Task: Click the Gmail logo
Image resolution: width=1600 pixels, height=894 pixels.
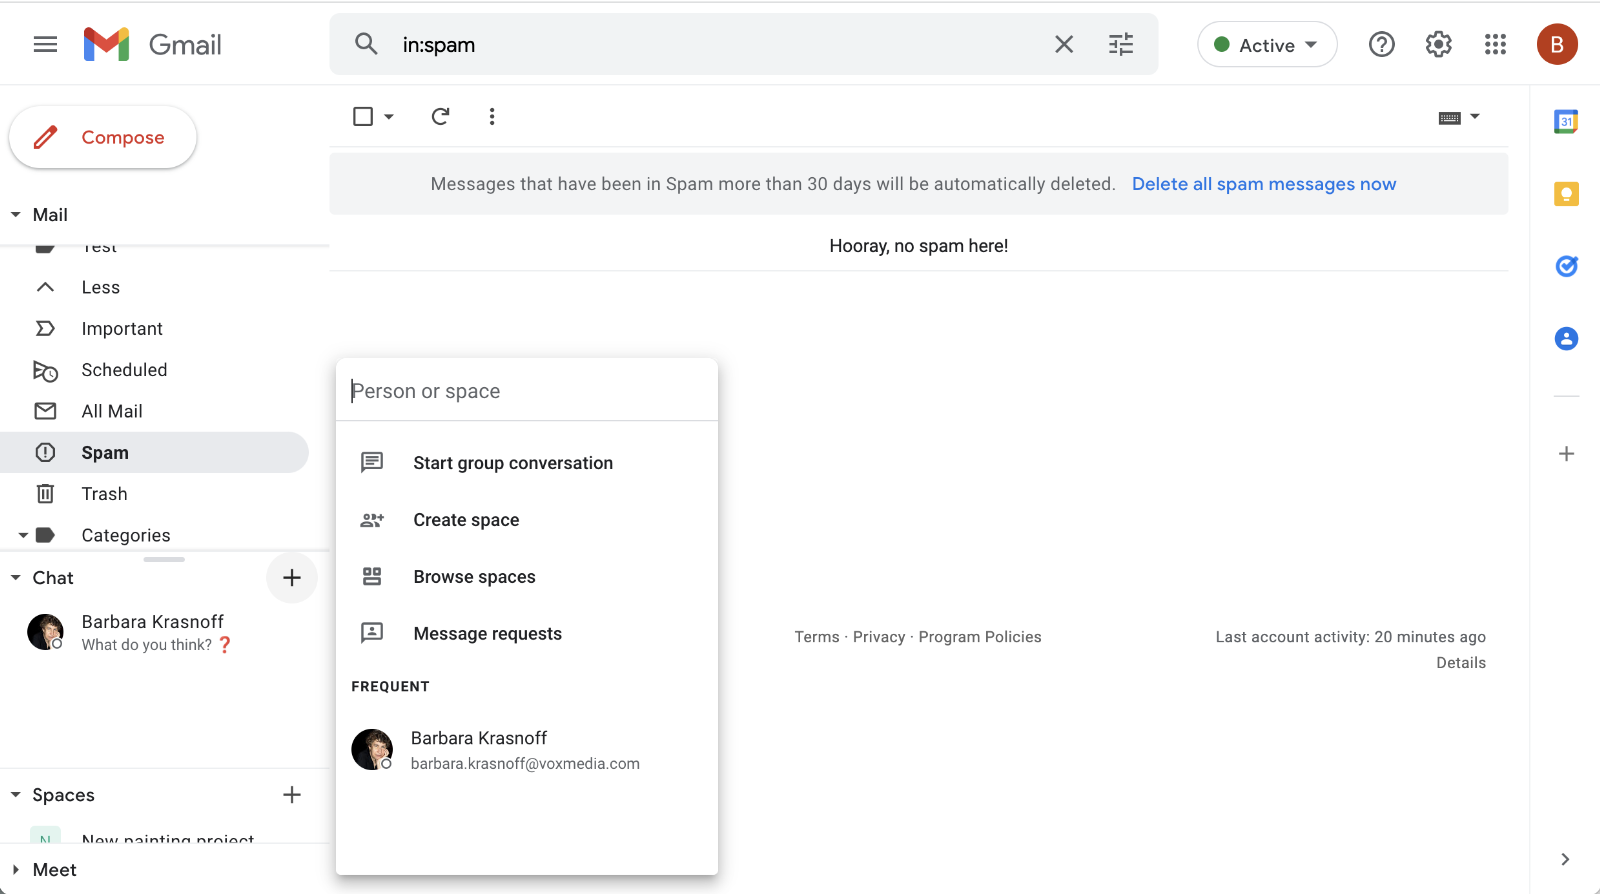Action: (x=152, y=44)
